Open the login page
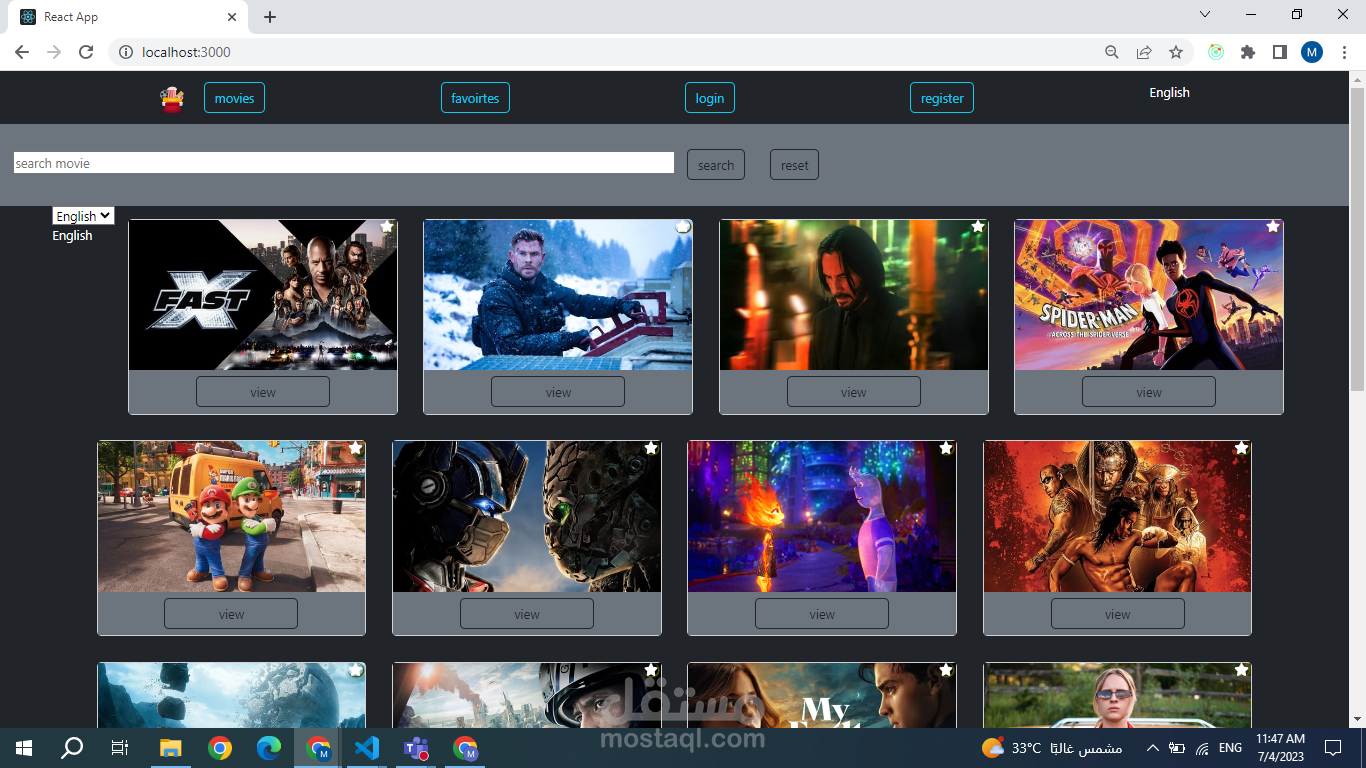 (710, 98)
